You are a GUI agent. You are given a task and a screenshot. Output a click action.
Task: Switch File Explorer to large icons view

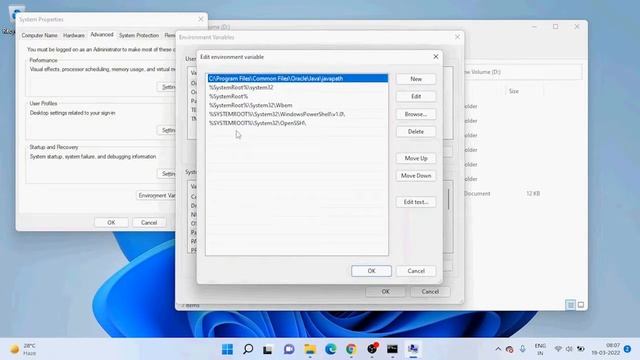580,304
